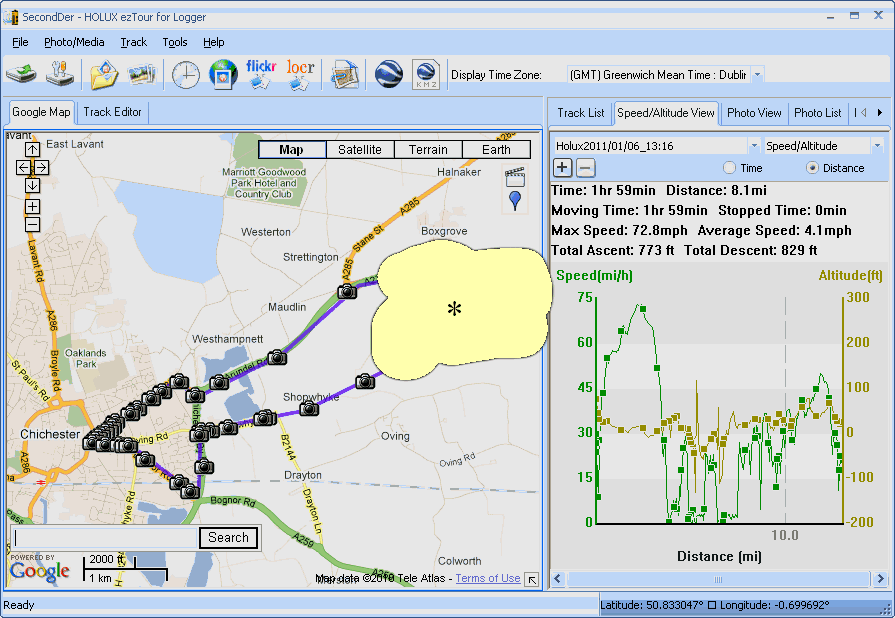This screenshot has height=618, width=895.
Task: Open the Photo/Media menu
Action: [x=74, y=42]
